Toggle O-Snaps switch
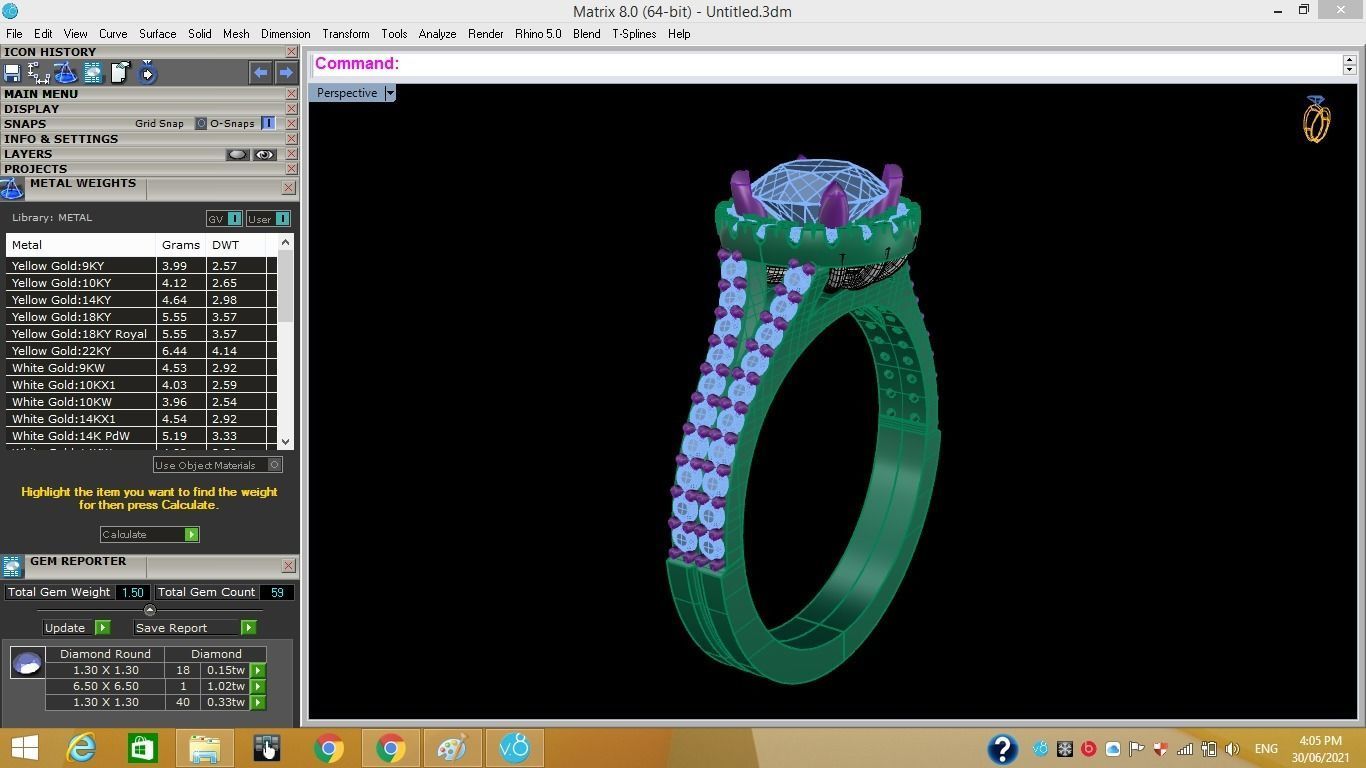The width and height of the screenshot is (1366, 768). point(268,123)
